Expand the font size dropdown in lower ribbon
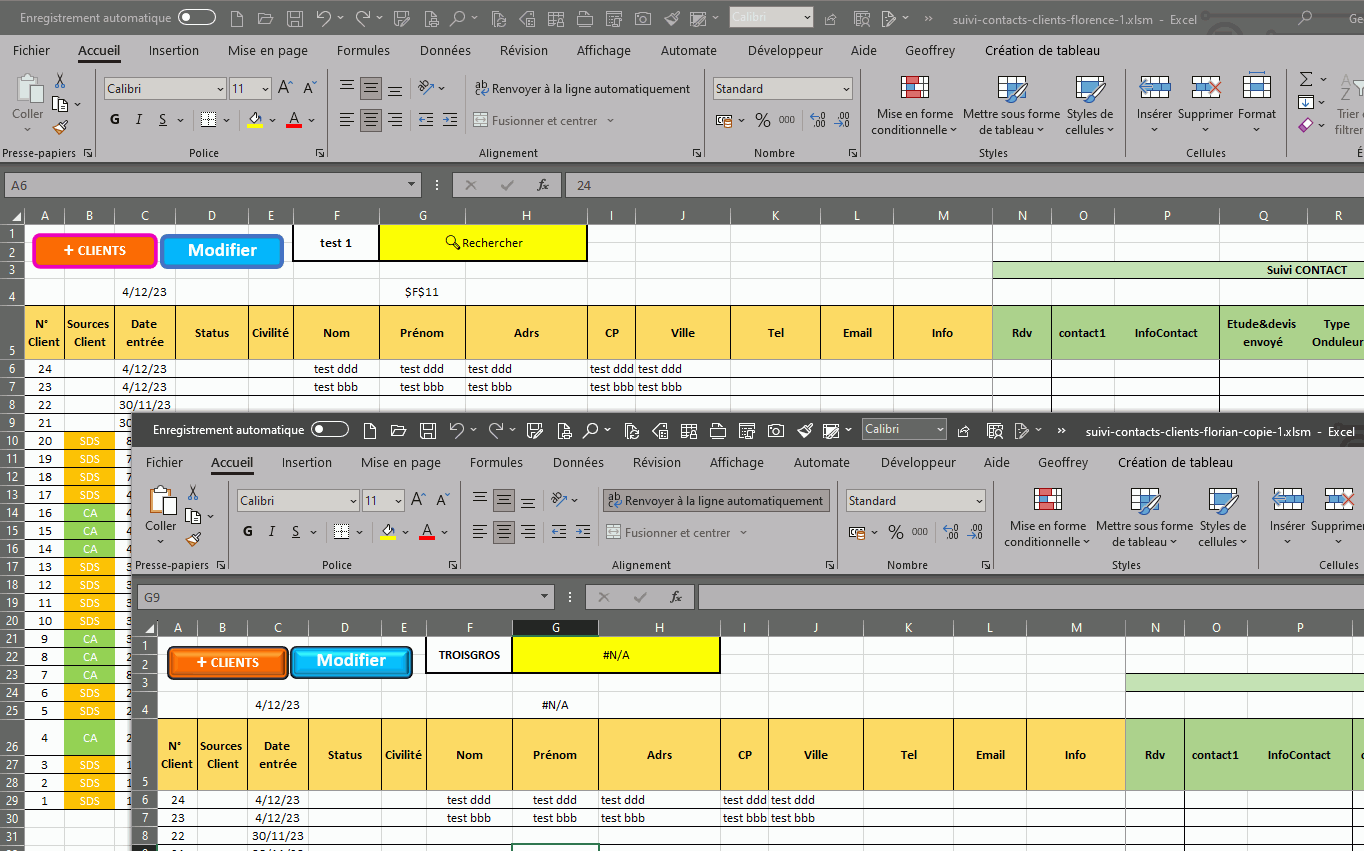This screenshot has width=1364, height=851. click(397, 501)
